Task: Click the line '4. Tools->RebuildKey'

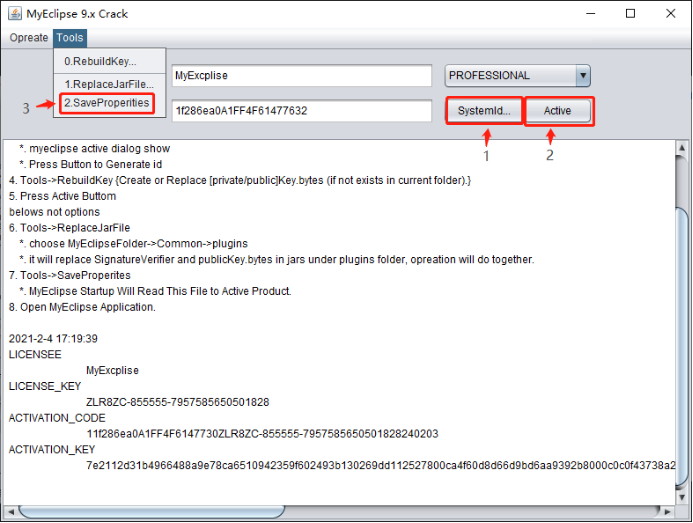Action: (240, 180)
